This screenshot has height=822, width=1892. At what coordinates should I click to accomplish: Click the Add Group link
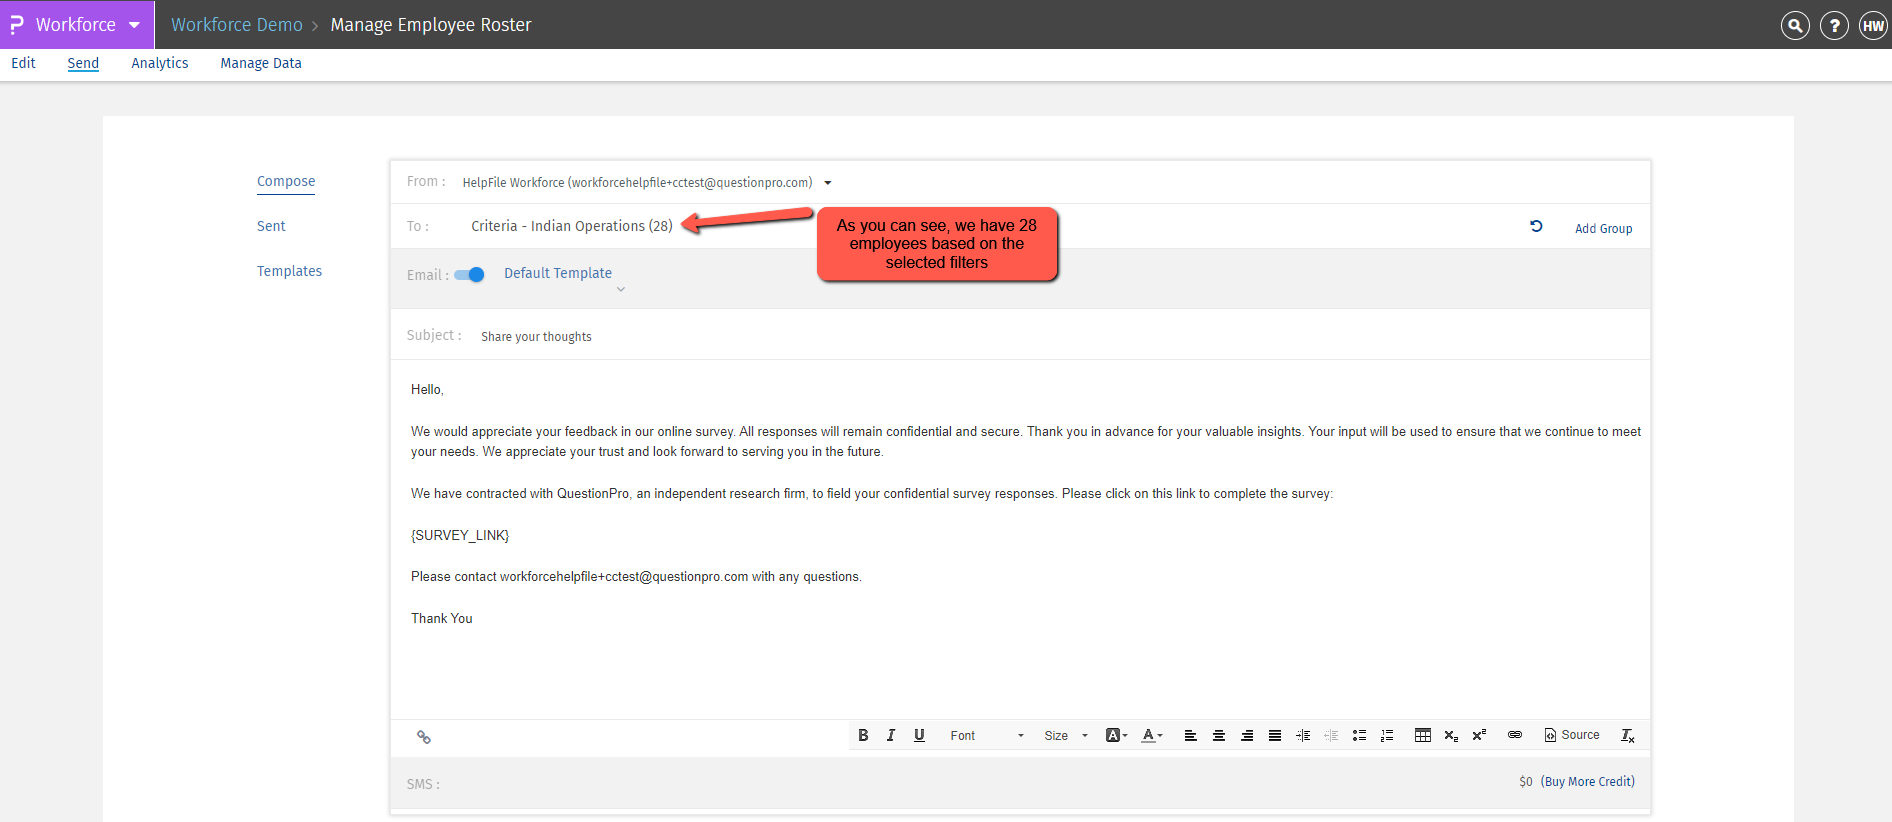click(1603, 228)
